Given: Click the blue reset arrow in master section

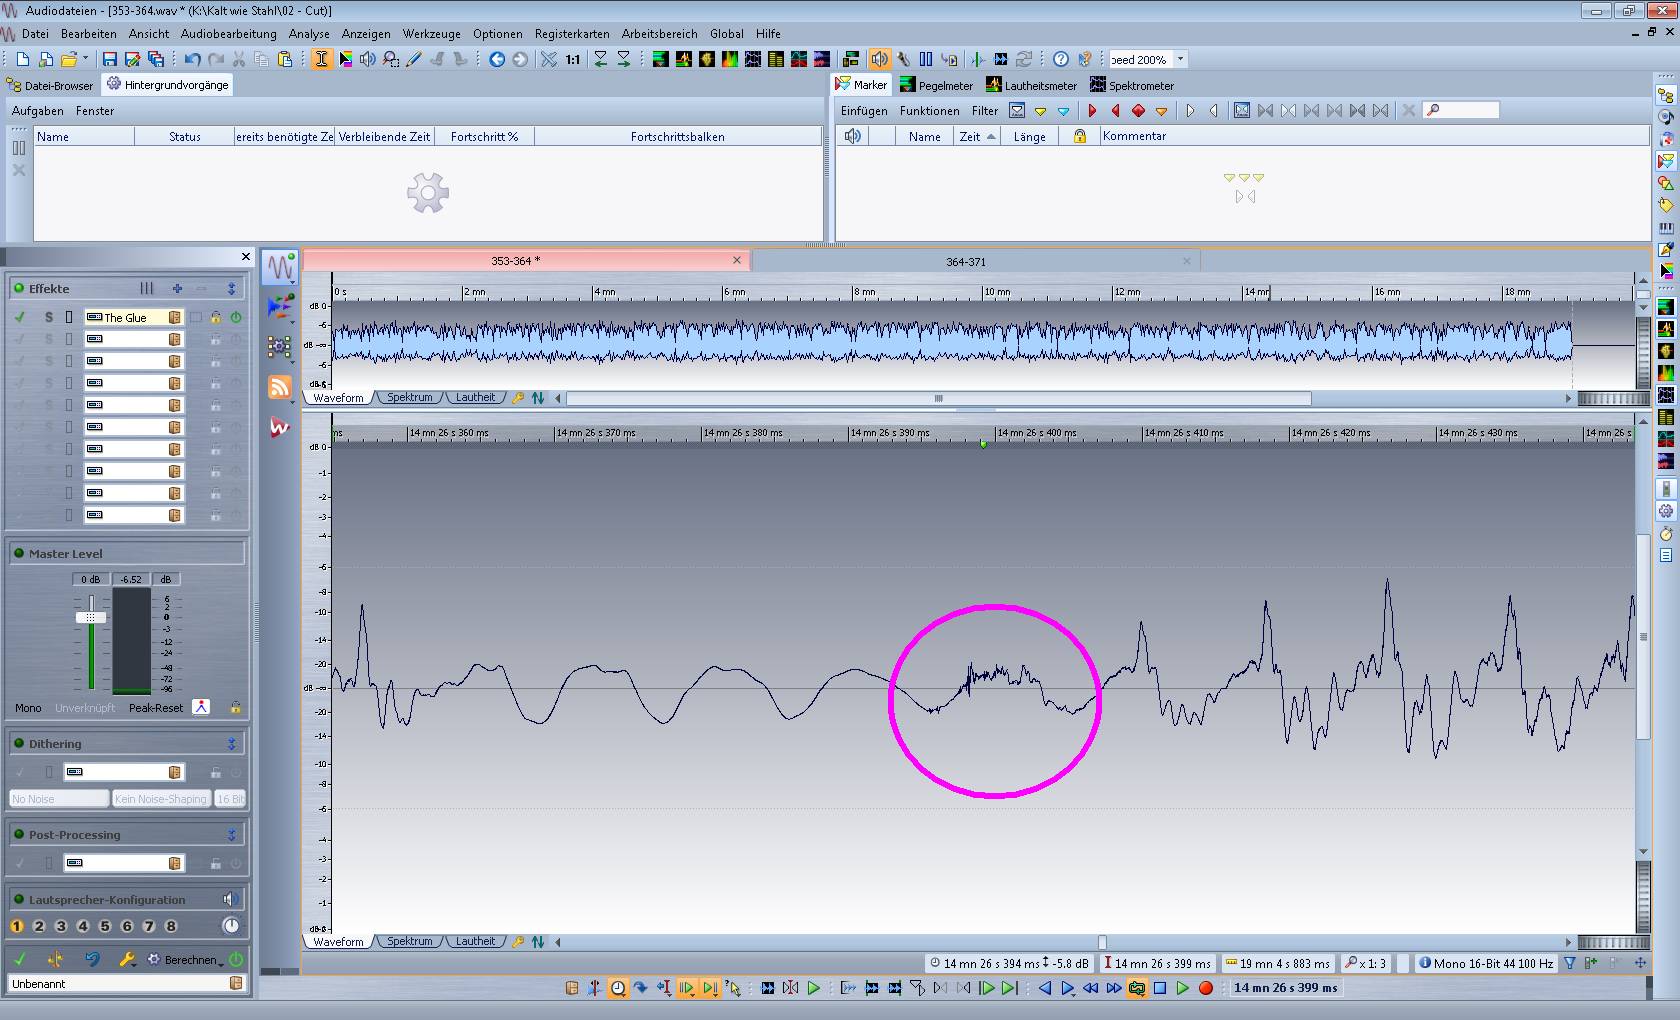Looking at the screenshot, I should (92, 959).
